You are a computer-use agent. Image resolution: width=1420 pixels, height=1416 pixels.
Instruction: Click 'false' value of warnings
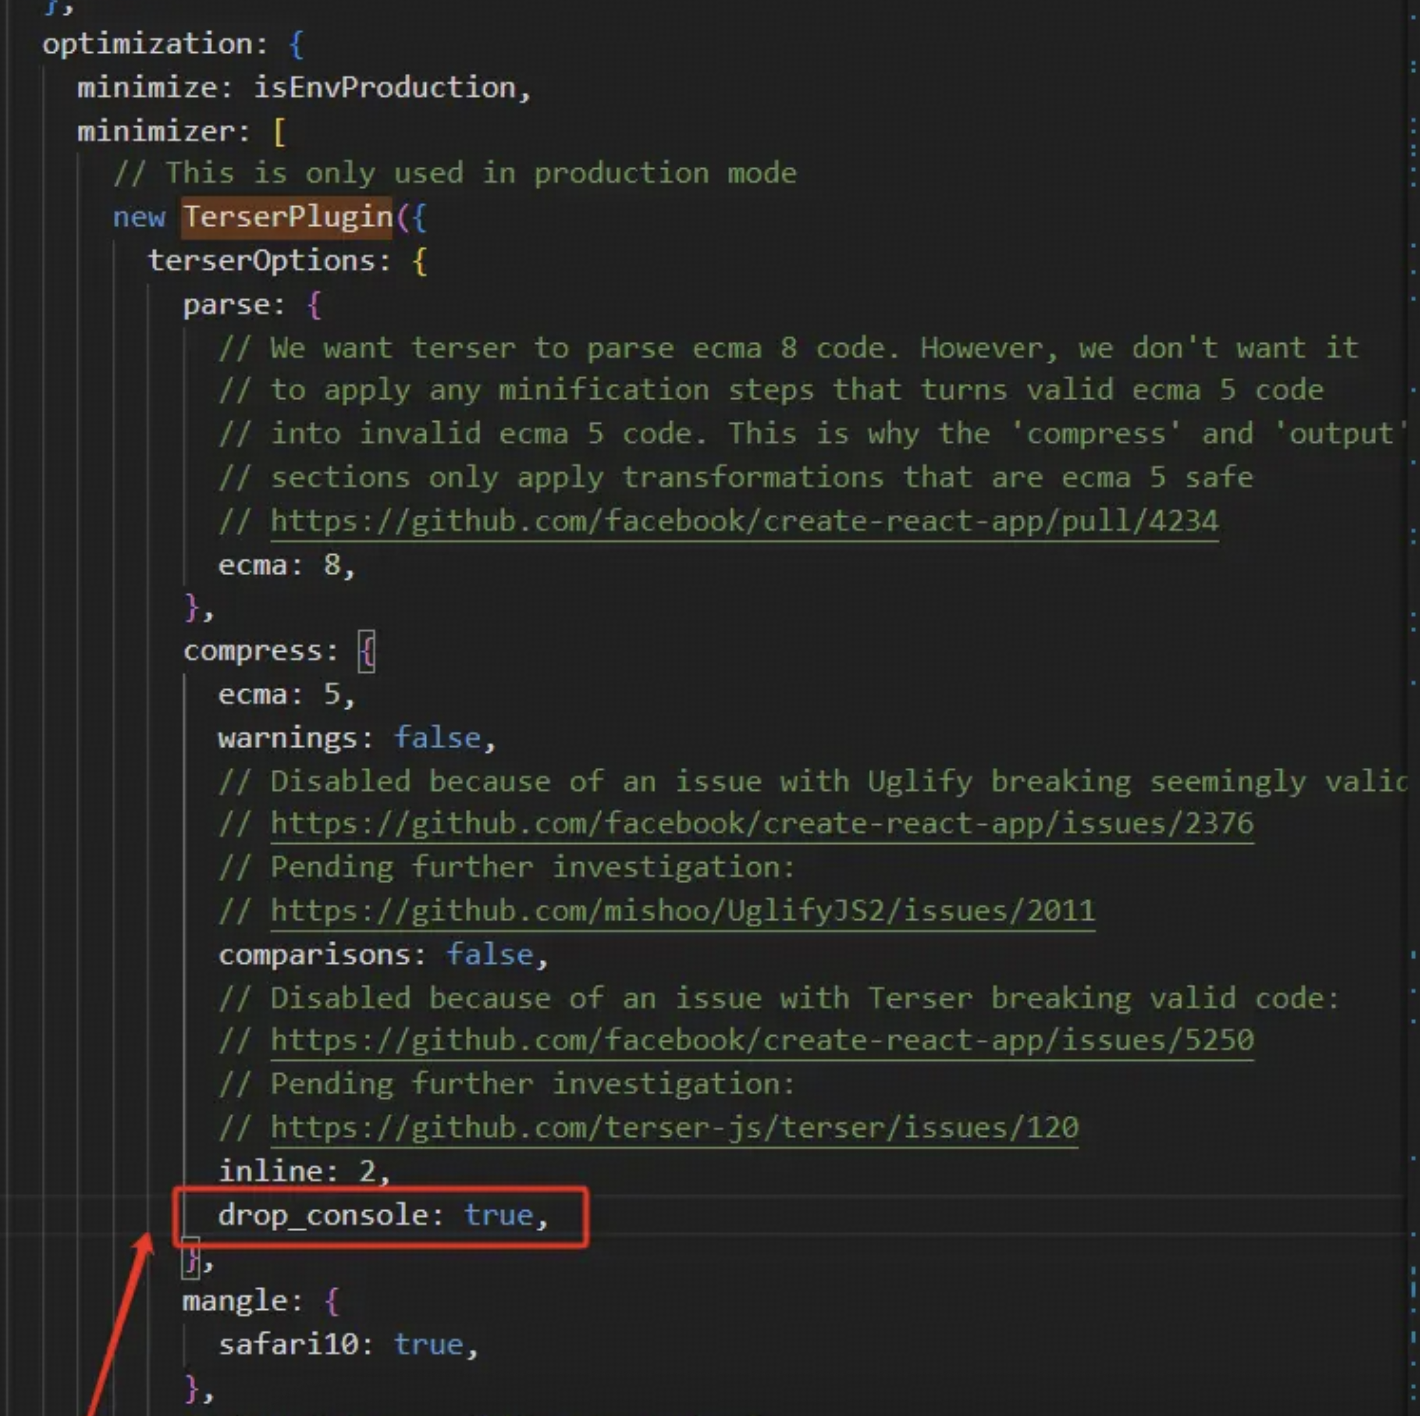[x=437, y=738]
